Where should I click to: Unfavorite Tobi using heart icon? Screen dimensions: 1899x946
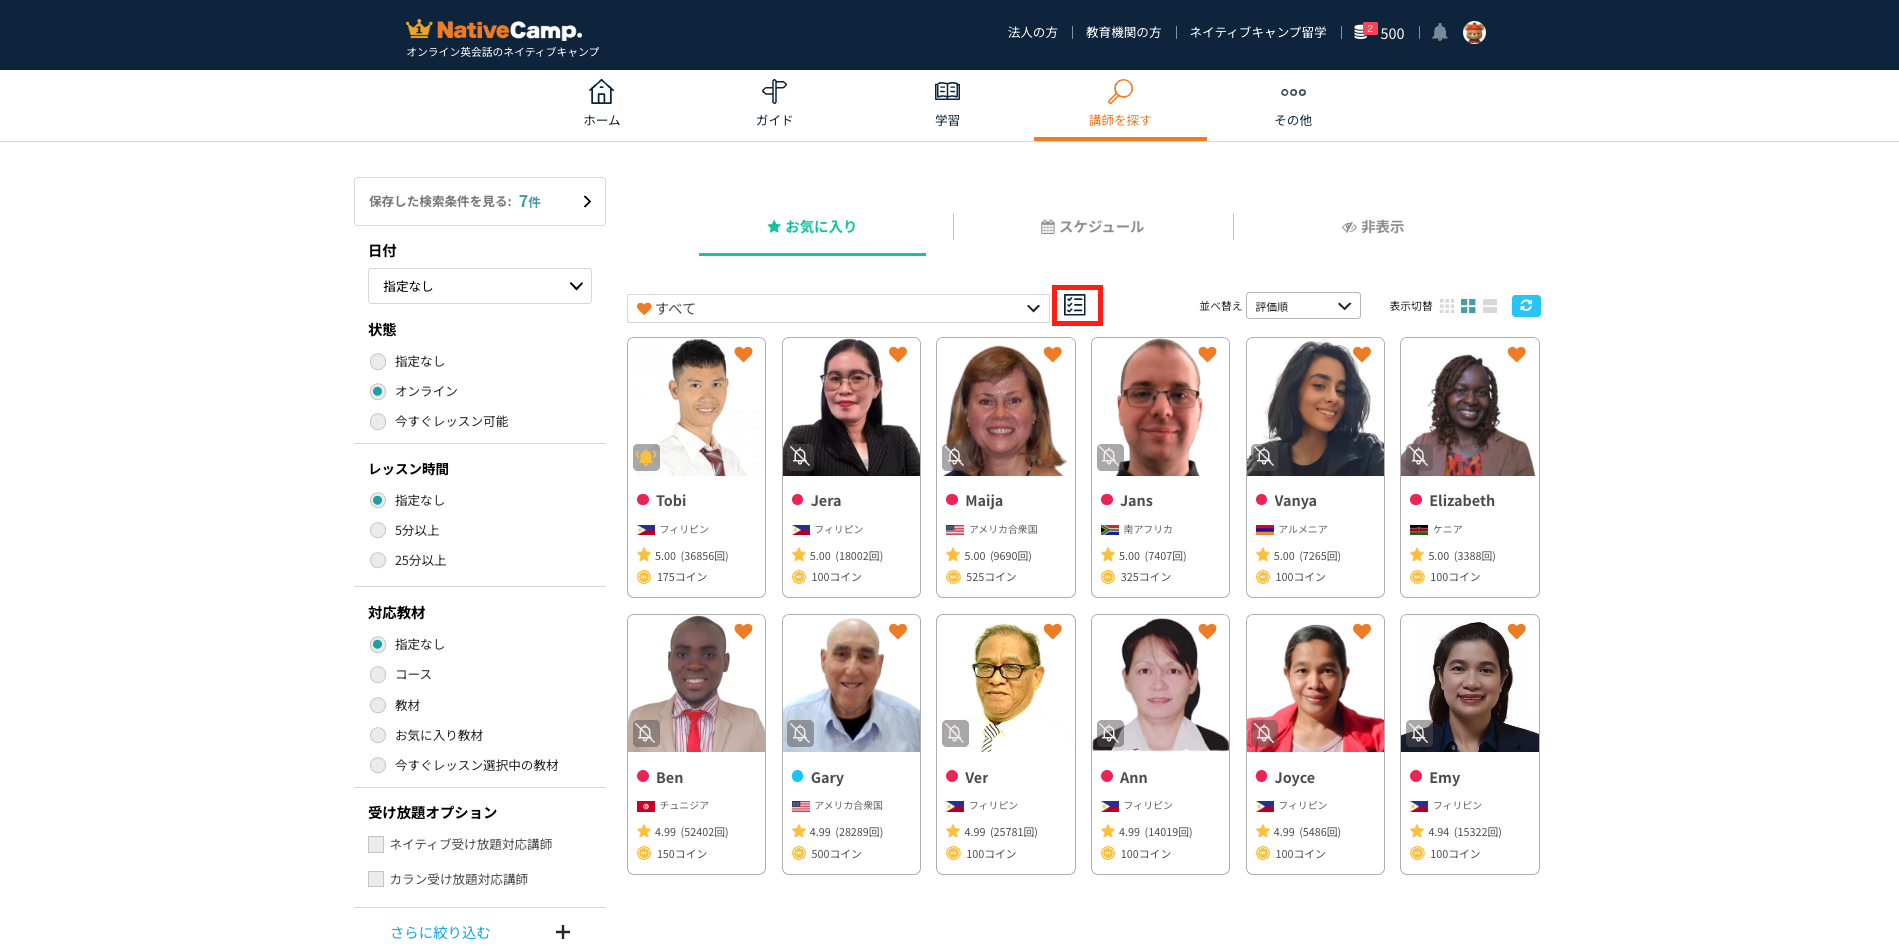743,354
